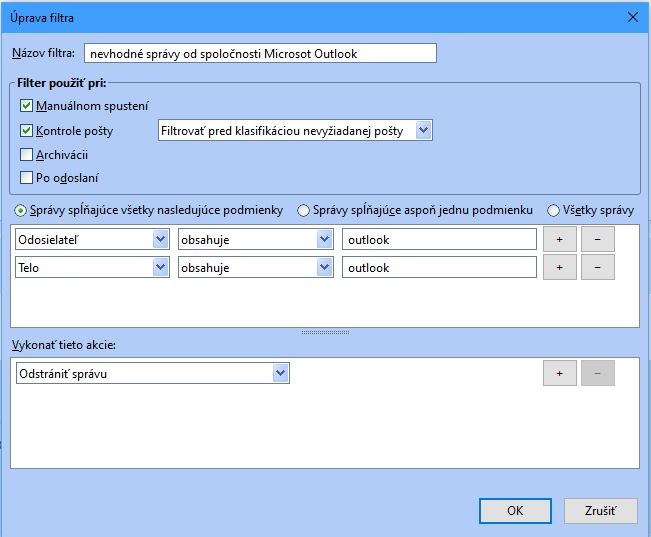
Task: Click the Zrušiť button
Action: pos(600,510)
